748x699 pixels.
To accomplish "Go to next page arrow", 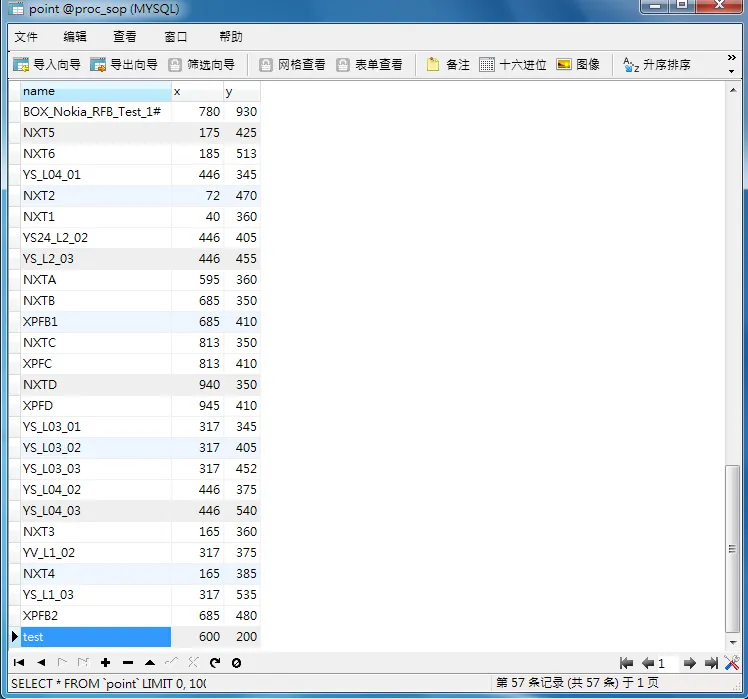I will click(689, 663).
